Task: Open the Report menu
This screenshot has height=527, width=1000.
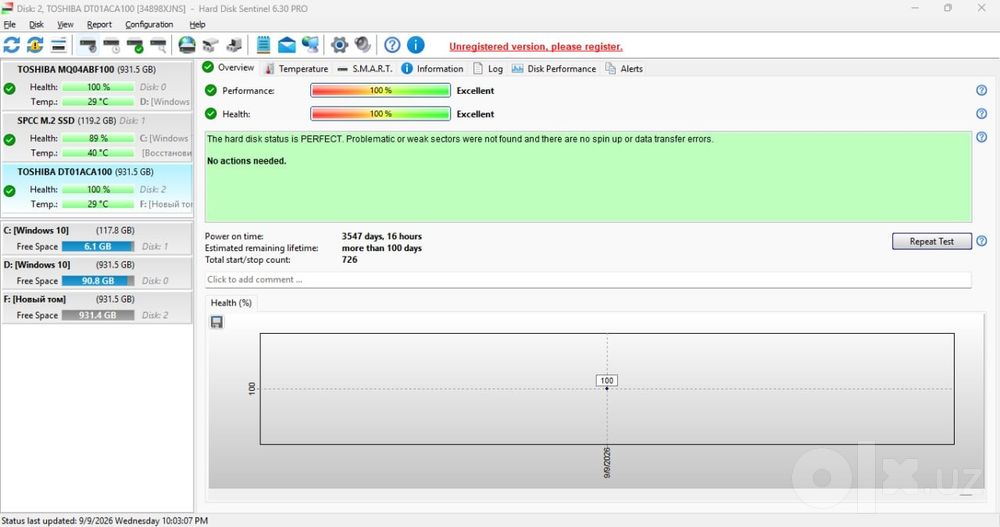Action: (99, 24)
